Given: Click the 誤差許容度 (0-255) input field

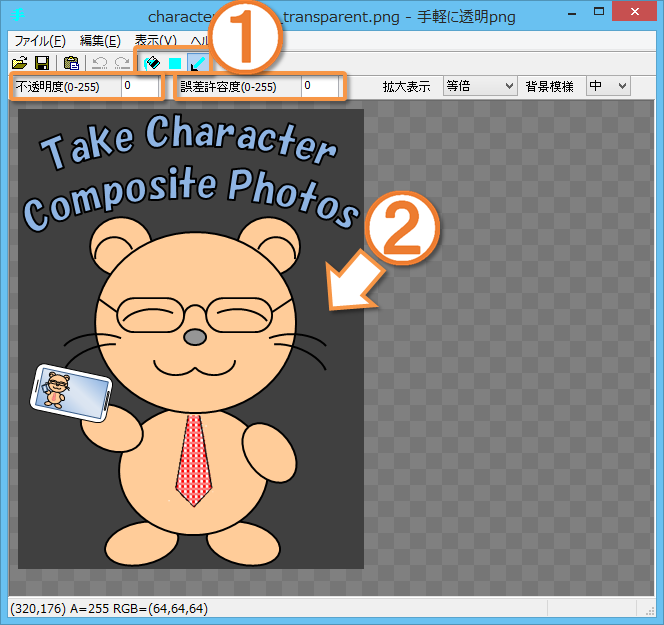Looking at the screenshot, I should pos(320,87).
